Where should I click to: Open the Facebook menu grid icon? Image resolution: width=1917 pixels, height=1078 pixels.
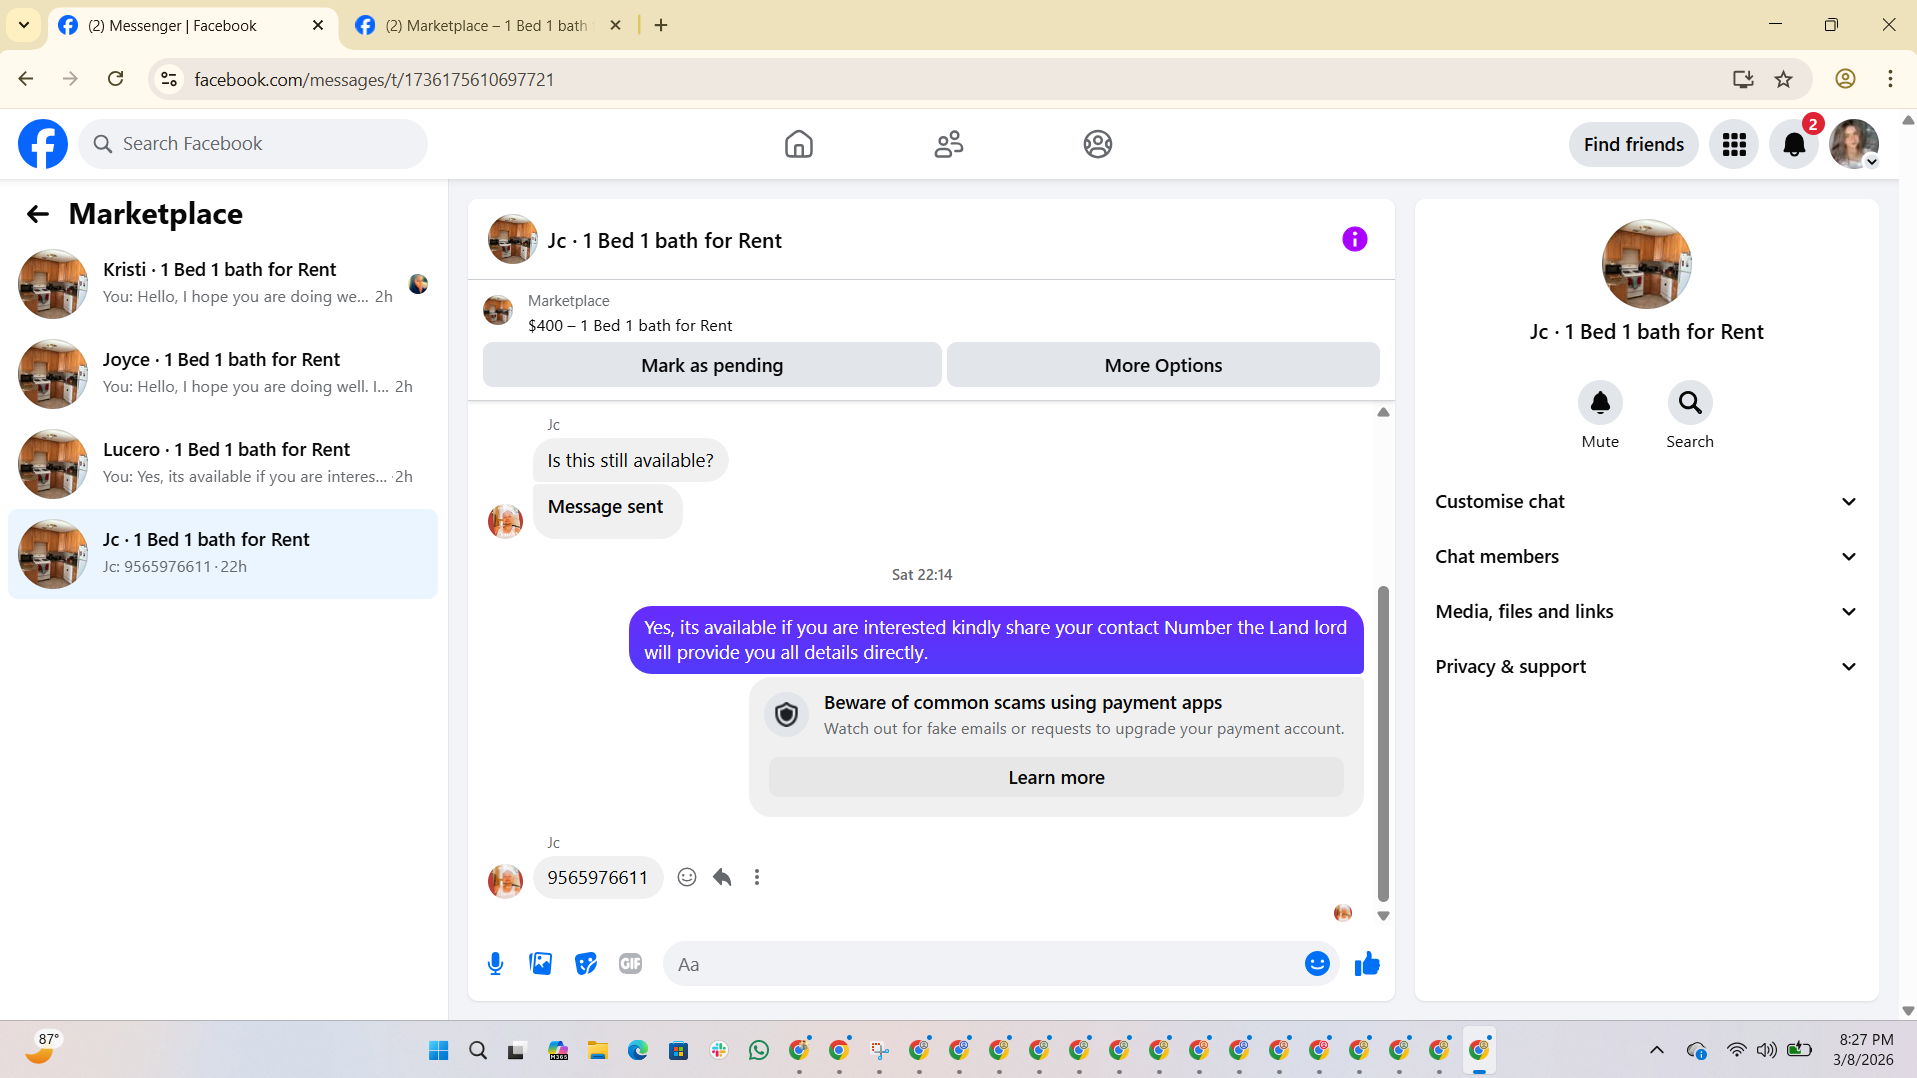pos(1734,144)
